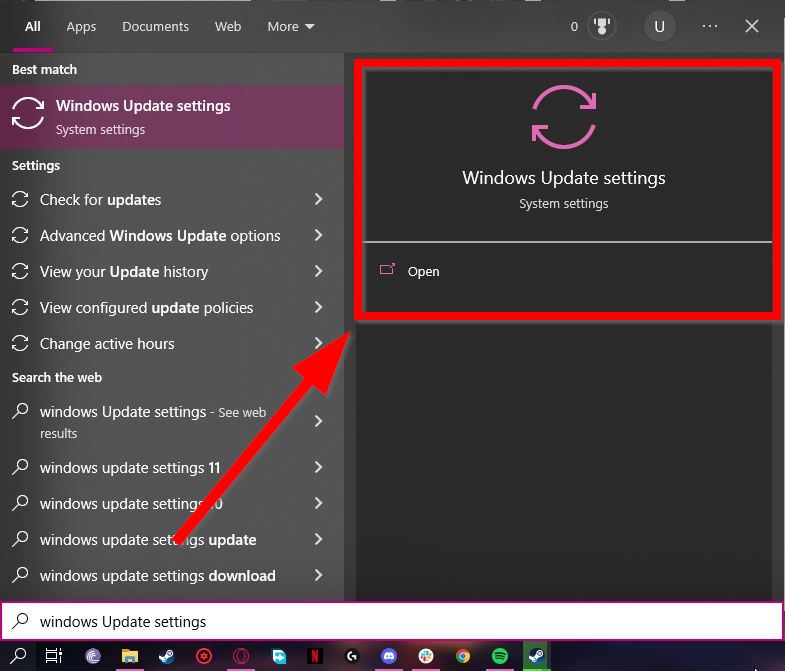Switch to the Documents tab
785x671 pixels.
[x=155, y=27]
